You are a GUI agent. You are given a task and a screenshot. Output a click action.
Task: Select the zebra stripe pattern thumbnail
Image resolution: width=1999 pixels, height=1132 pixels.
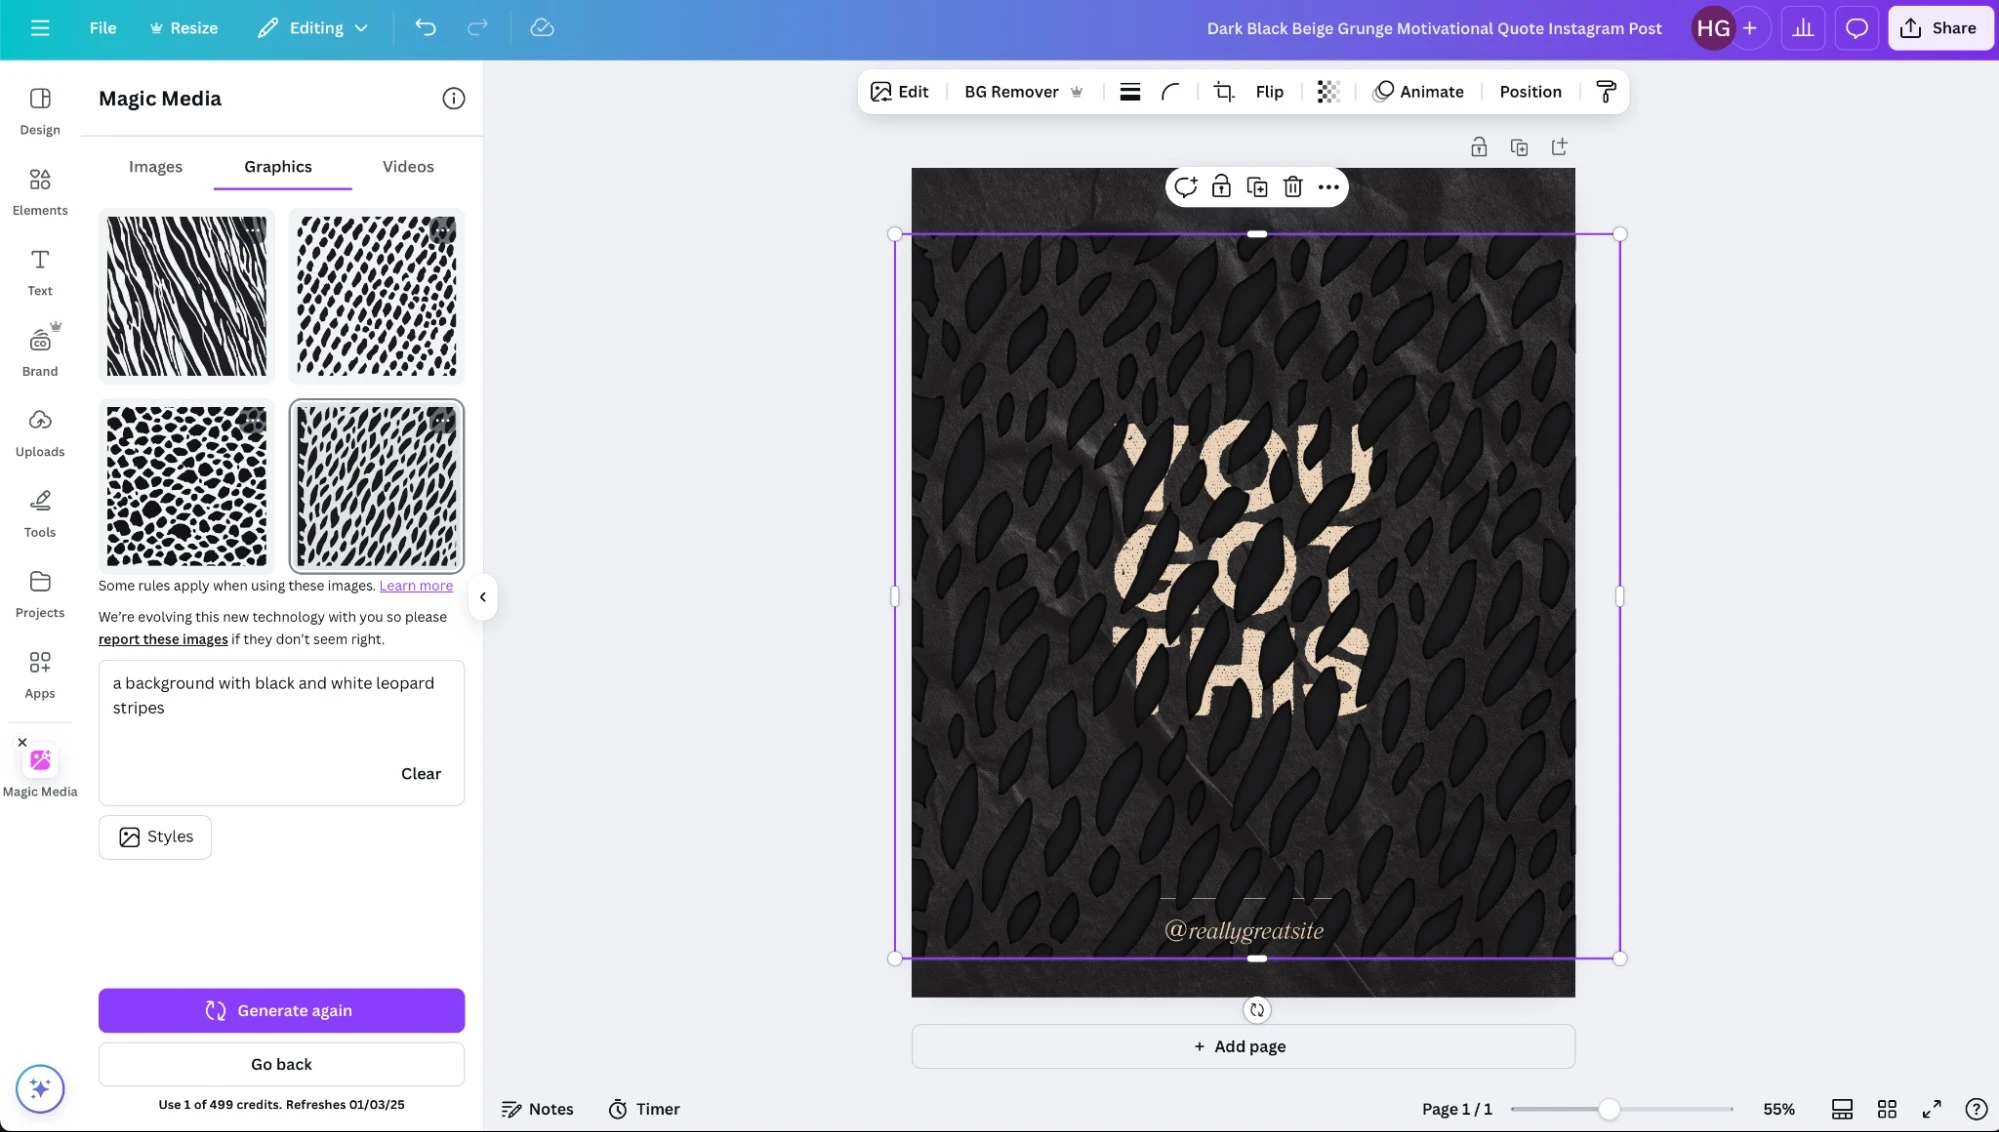[x=186, y=296]
